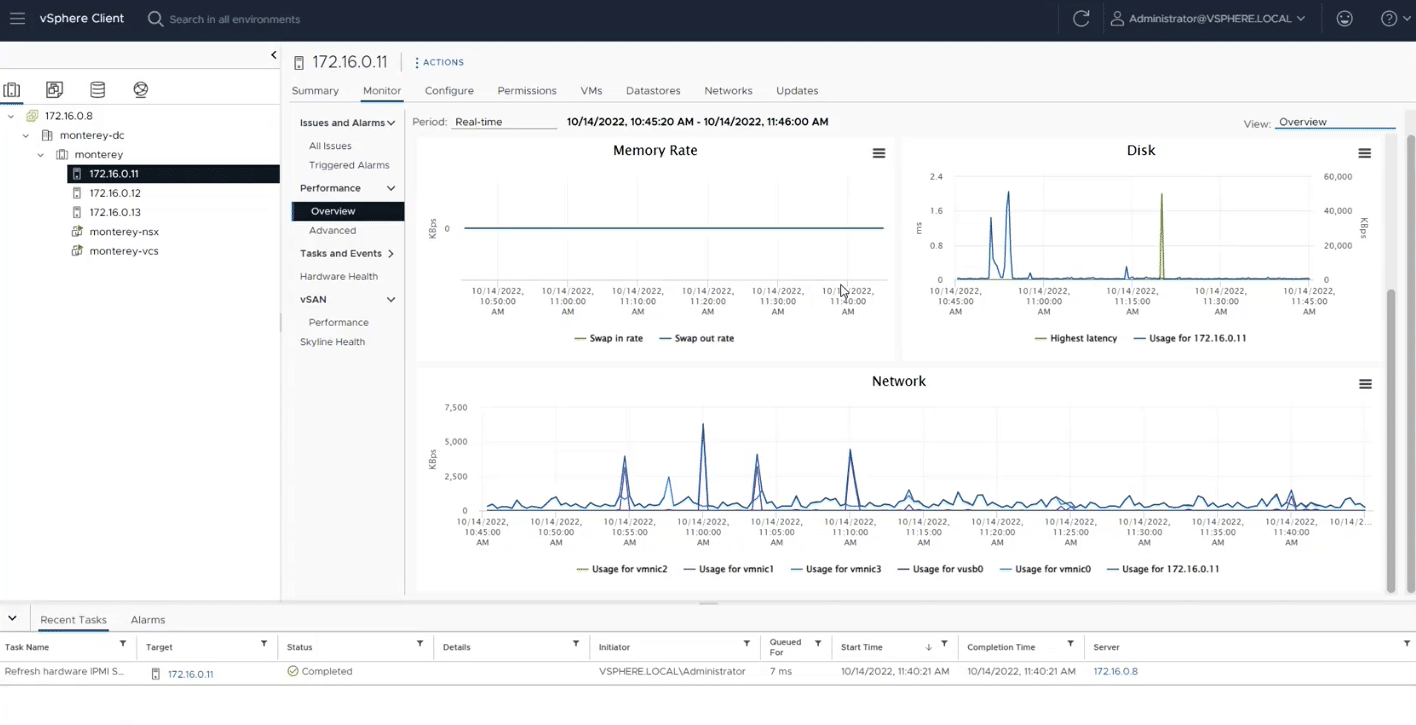The image size is (1416, 725).
Task: Switch to Hosts and Clusters inventory view
Action: 12,90
